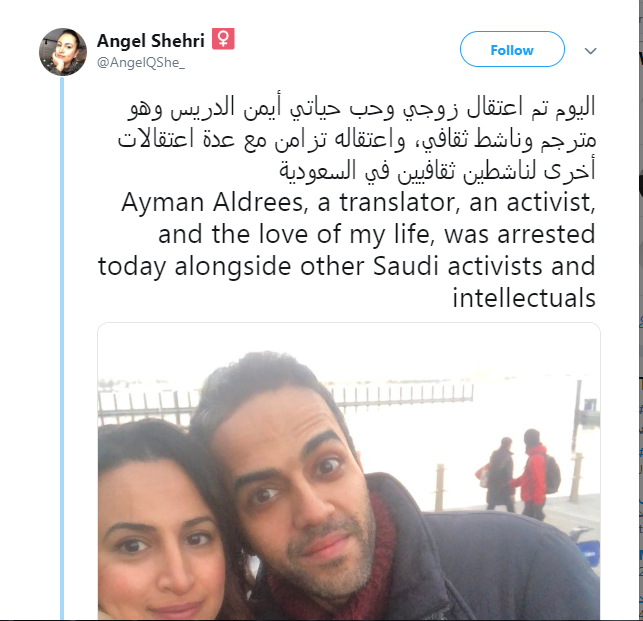Screen dimensions: 643x621
Task: Open Angel Shehri's profile avatar
Action: tap(63, 52)
